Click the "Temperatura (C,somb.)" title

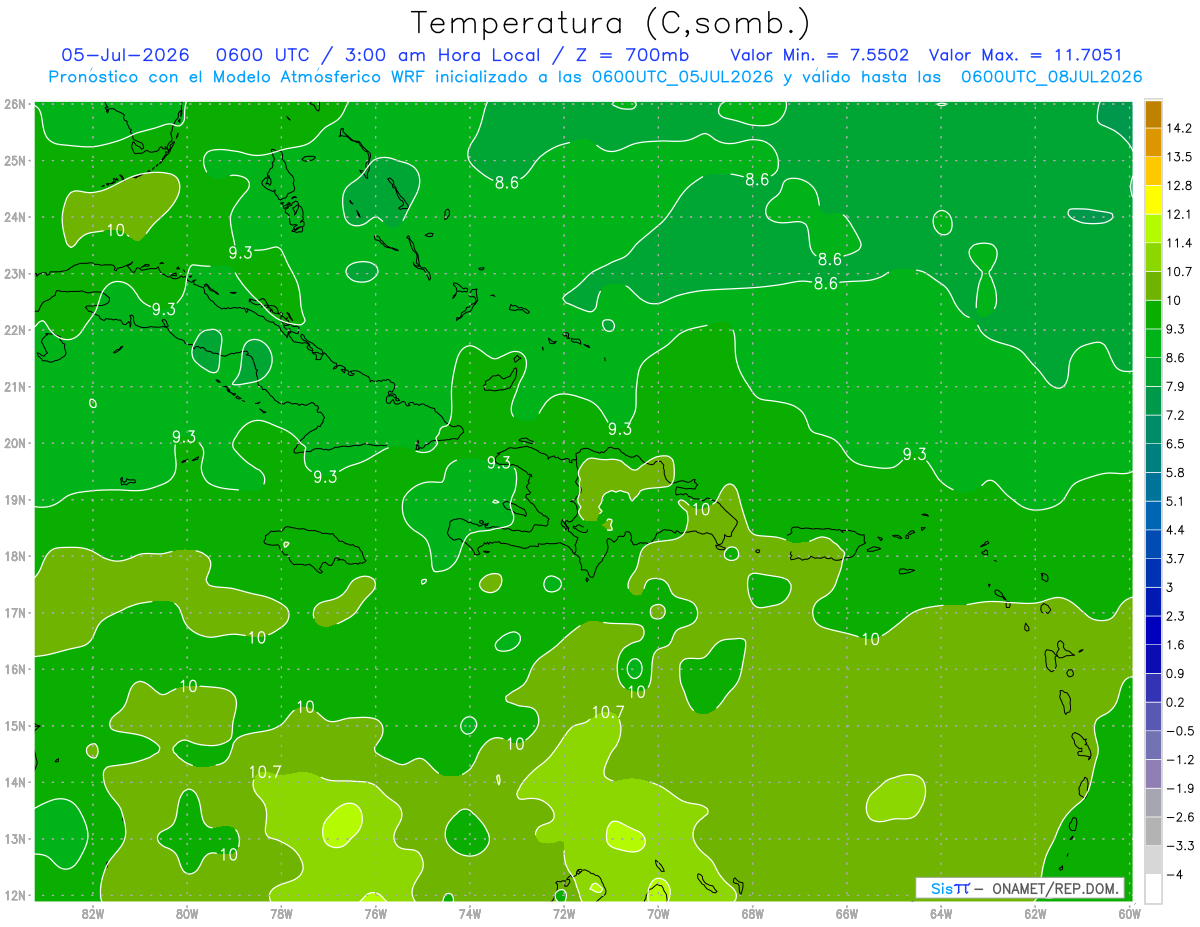point(611,24)
